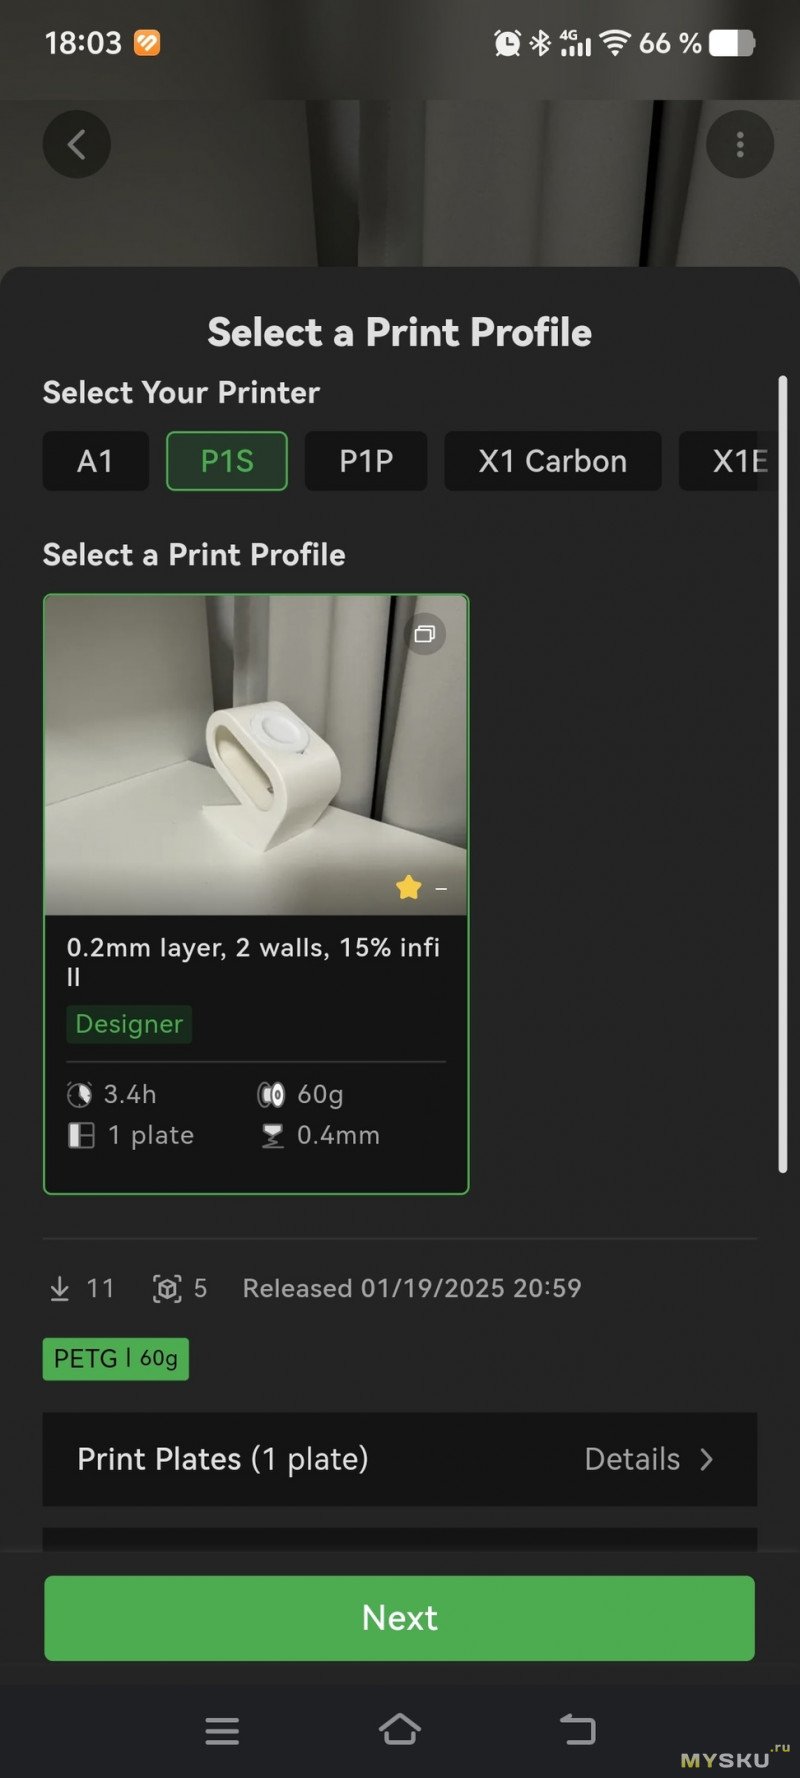Tap the multi-image gallery icon on thumbnail

(x=425, y=634)
